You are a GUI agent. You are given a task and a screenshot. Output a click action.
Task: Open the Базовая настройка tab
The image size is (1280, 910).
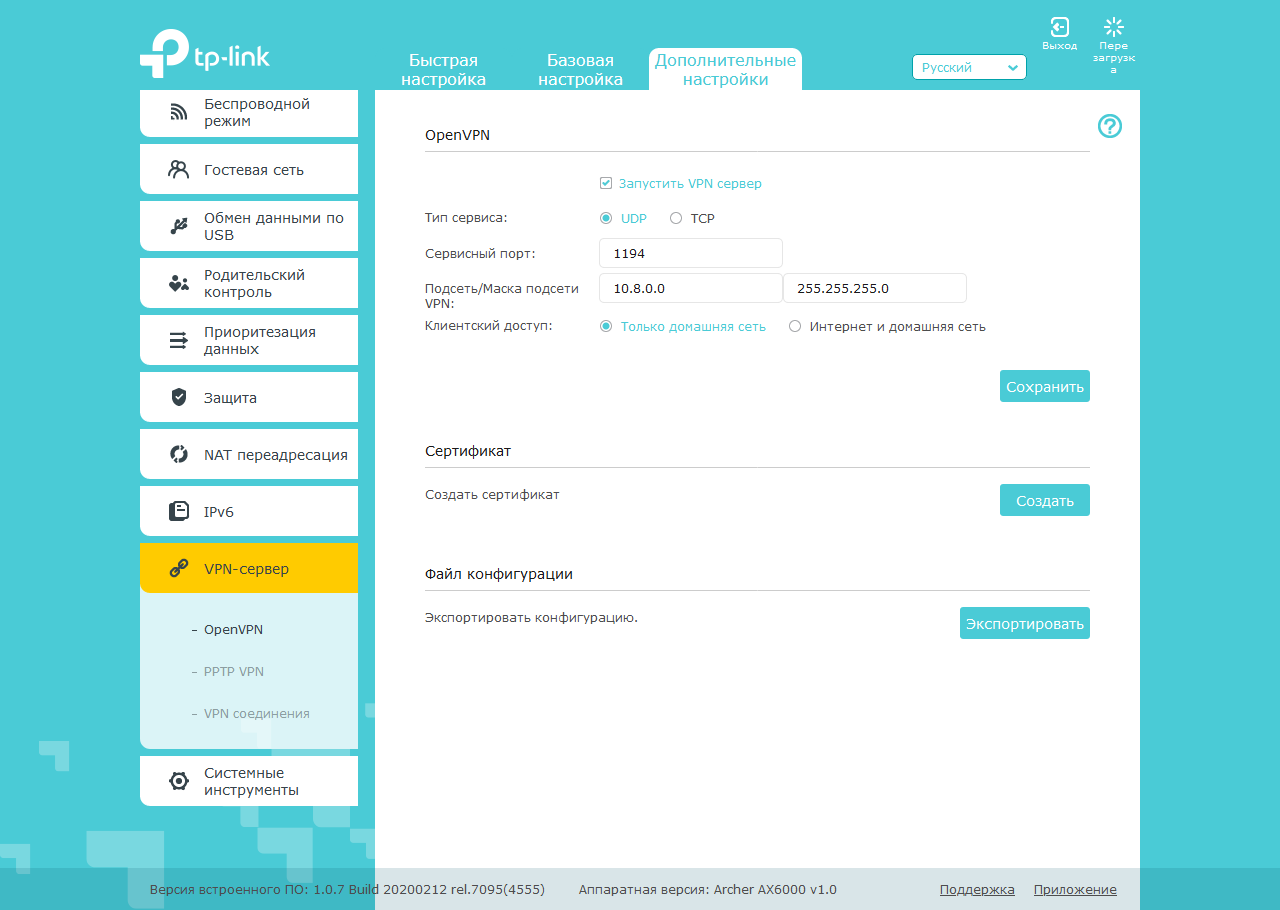coord(580,70)
